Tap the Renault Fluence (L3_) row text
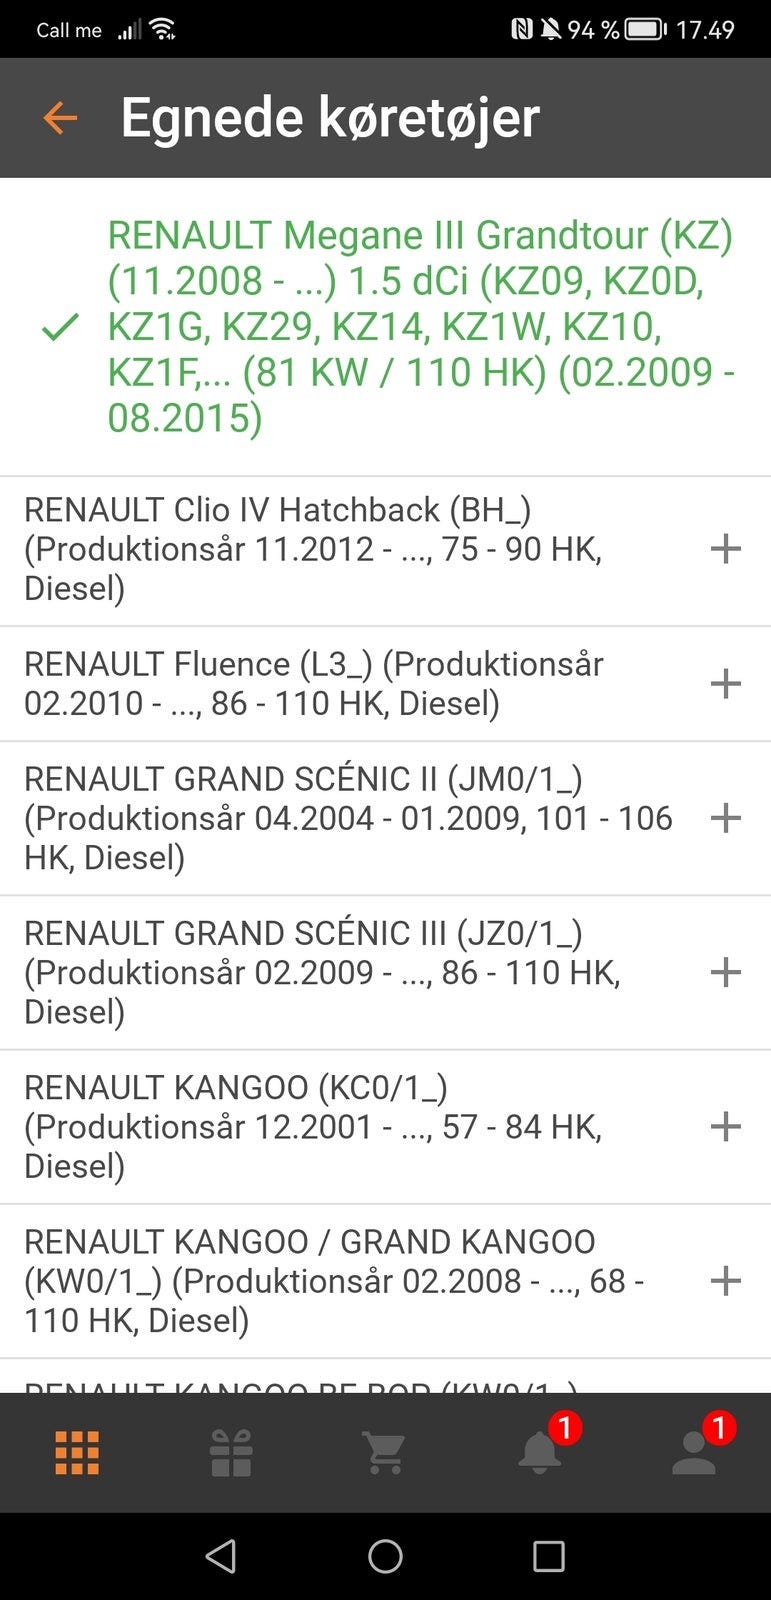 pyautogui.click(x=314, y=684)
